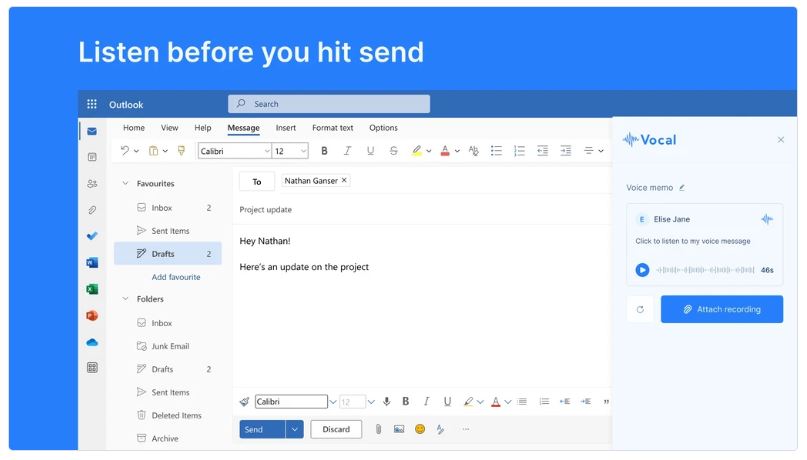Click the Paste clipboard icon
The image size is (807, 460).
[x=153, y=151]
